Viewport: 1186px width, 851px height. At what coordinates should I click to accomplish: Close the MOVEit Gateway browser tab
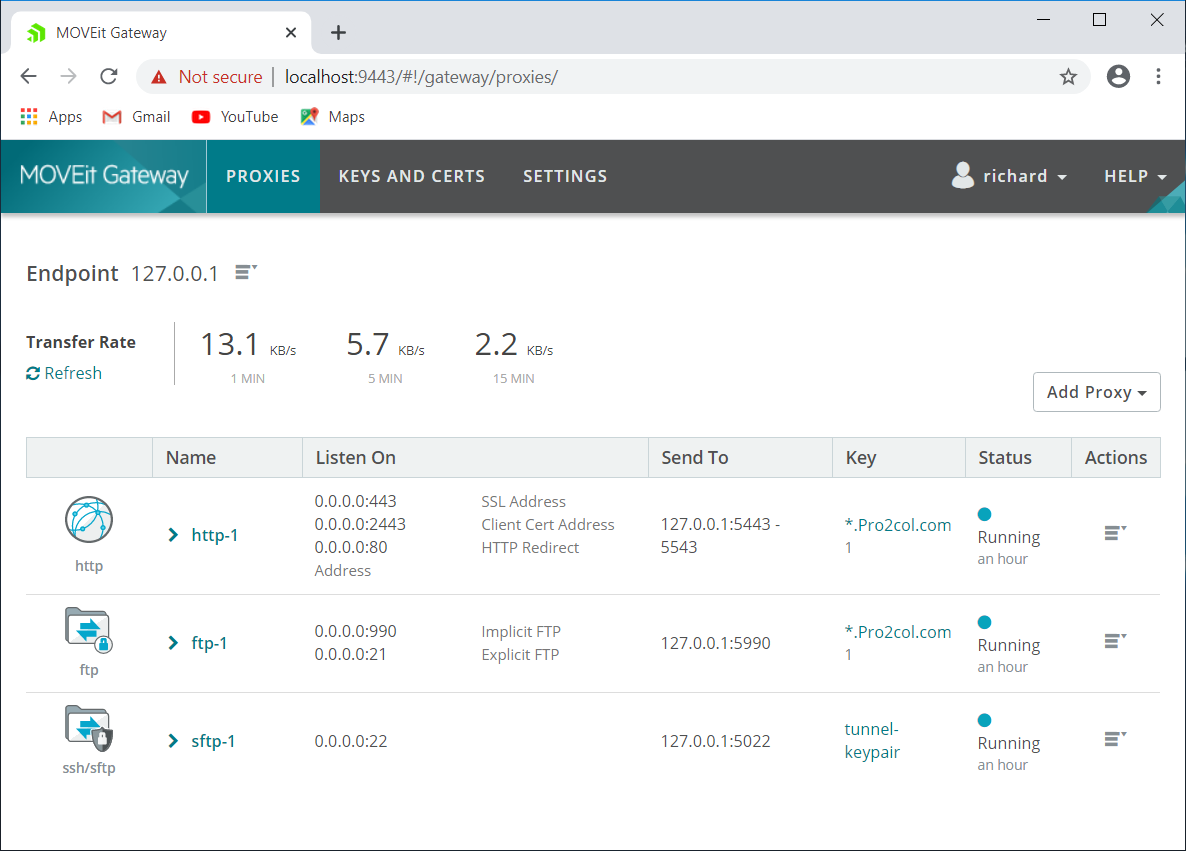click(291, 33)
